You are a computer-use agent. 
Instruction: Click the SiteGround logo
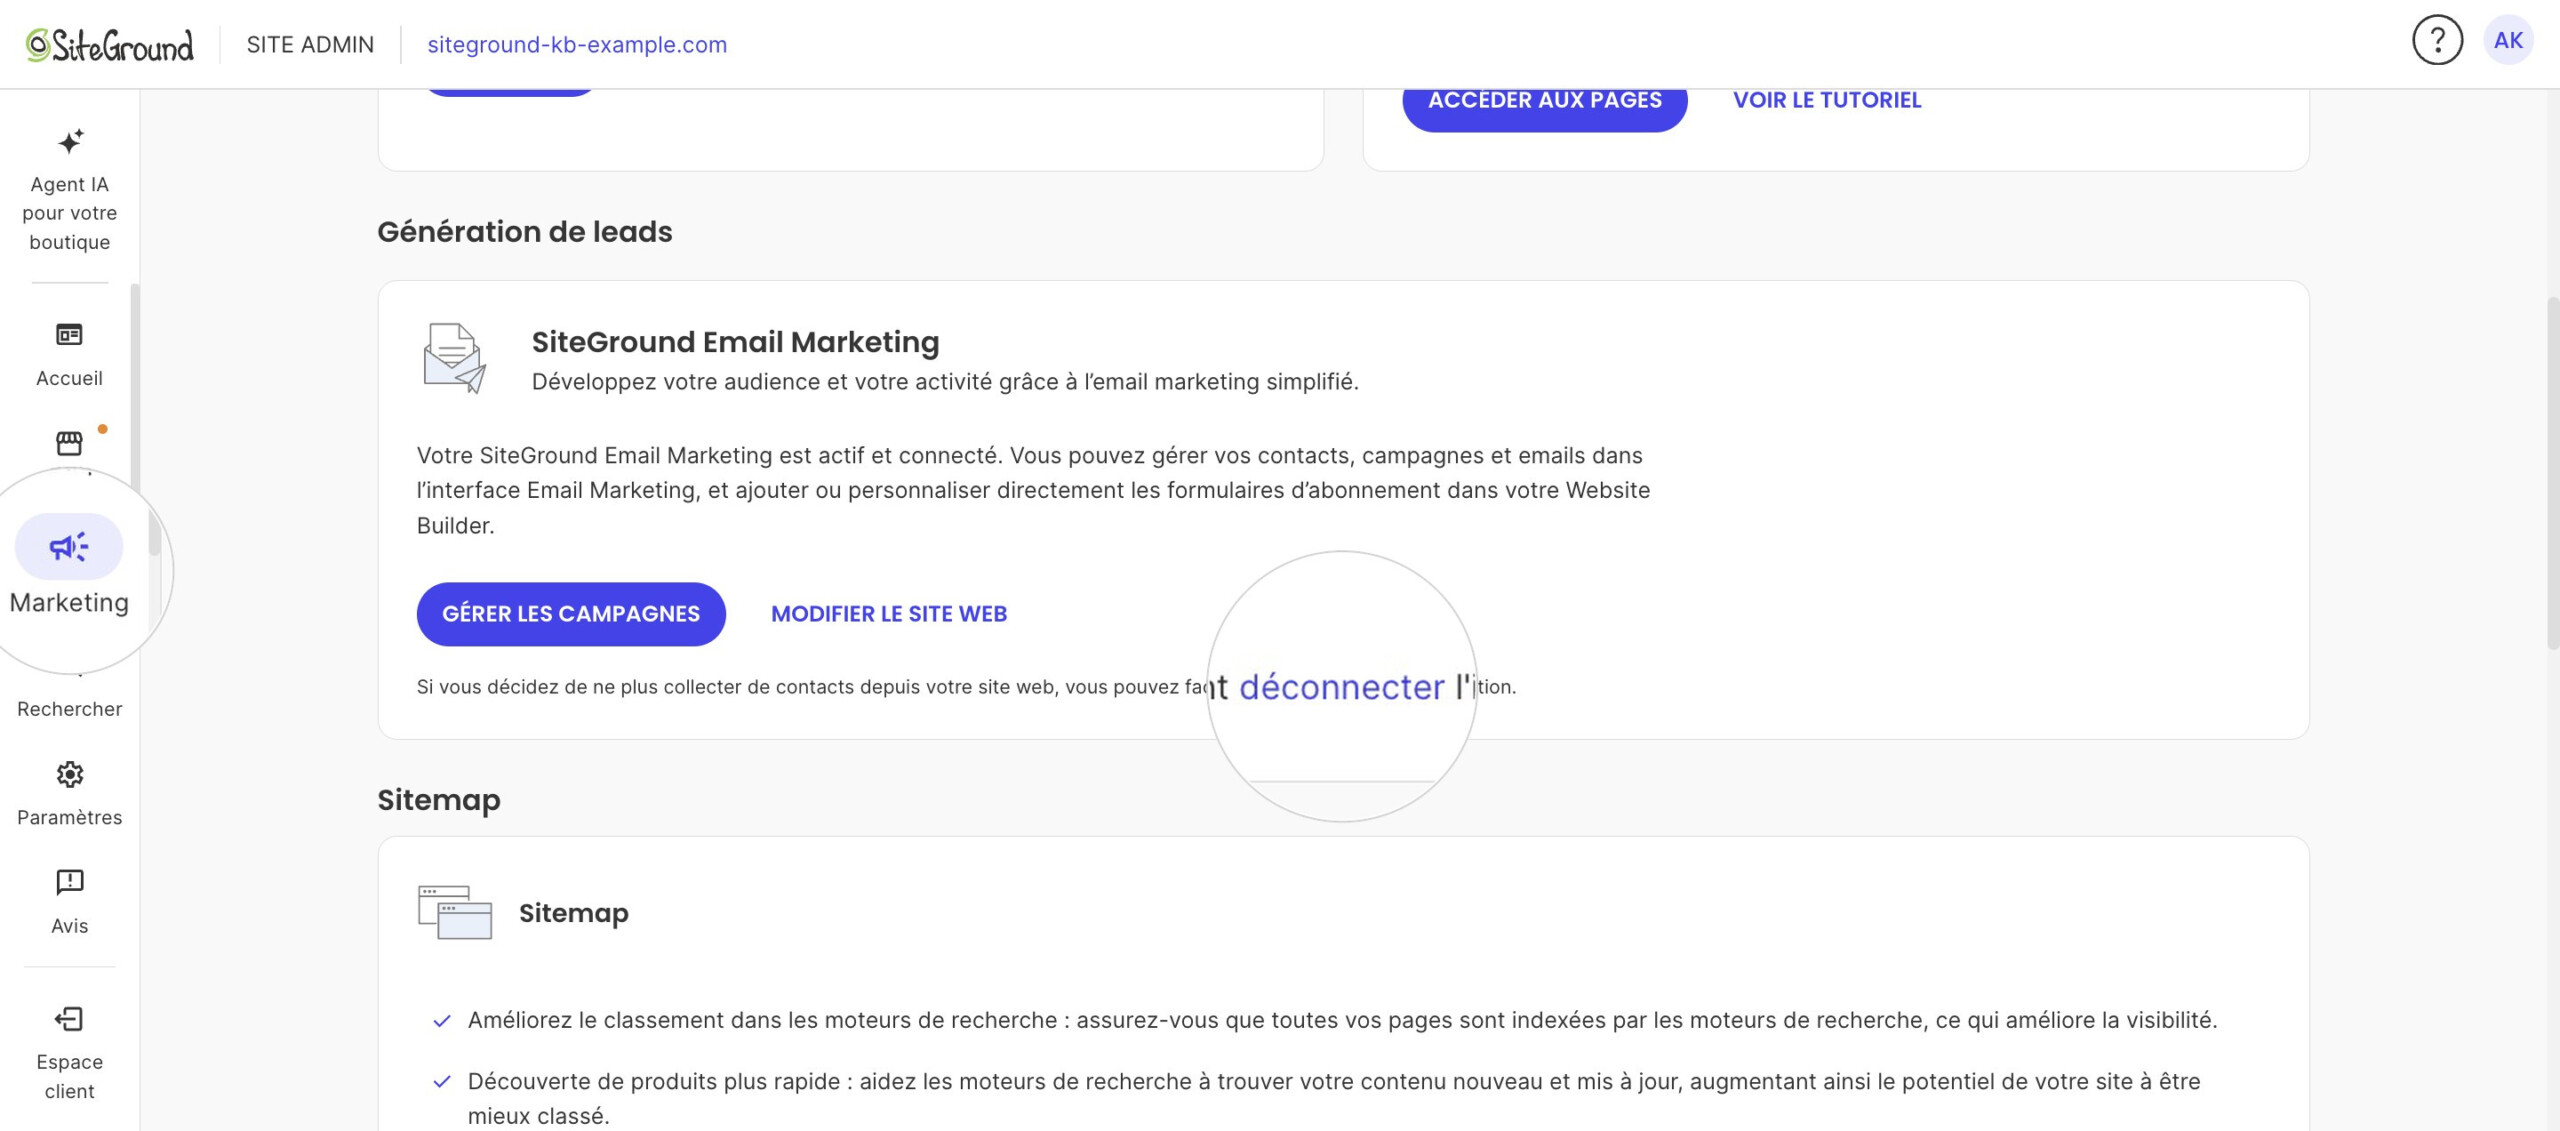click(x=109, y=44)
